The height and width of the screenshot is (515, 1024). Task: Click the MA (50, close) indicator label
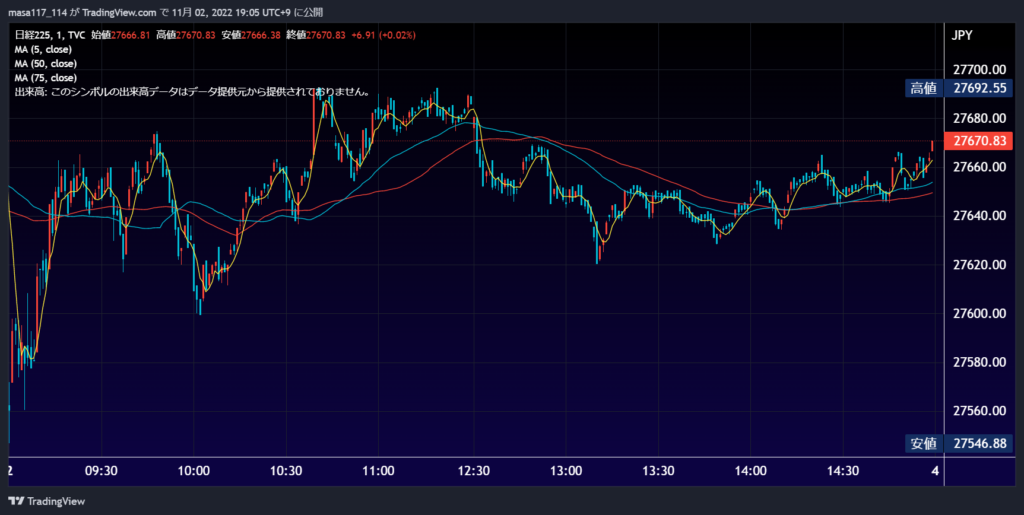pyautogui.click(x=46, y=64)
